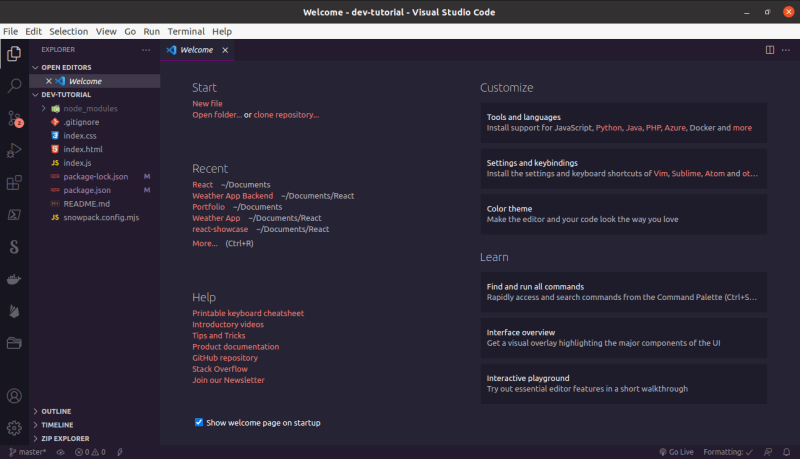Open the Docker view
This screenshot has width=800, height=459.
14,279
